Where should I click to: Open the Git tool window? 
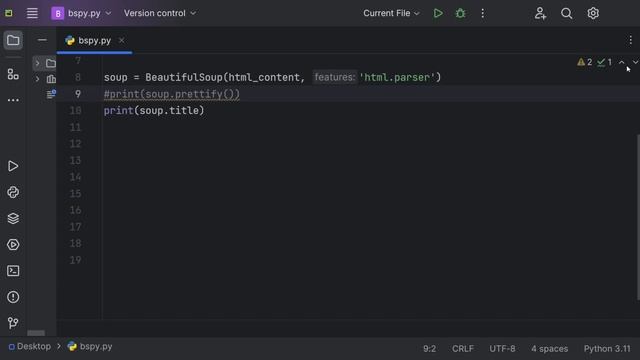[x=13, y=323]
